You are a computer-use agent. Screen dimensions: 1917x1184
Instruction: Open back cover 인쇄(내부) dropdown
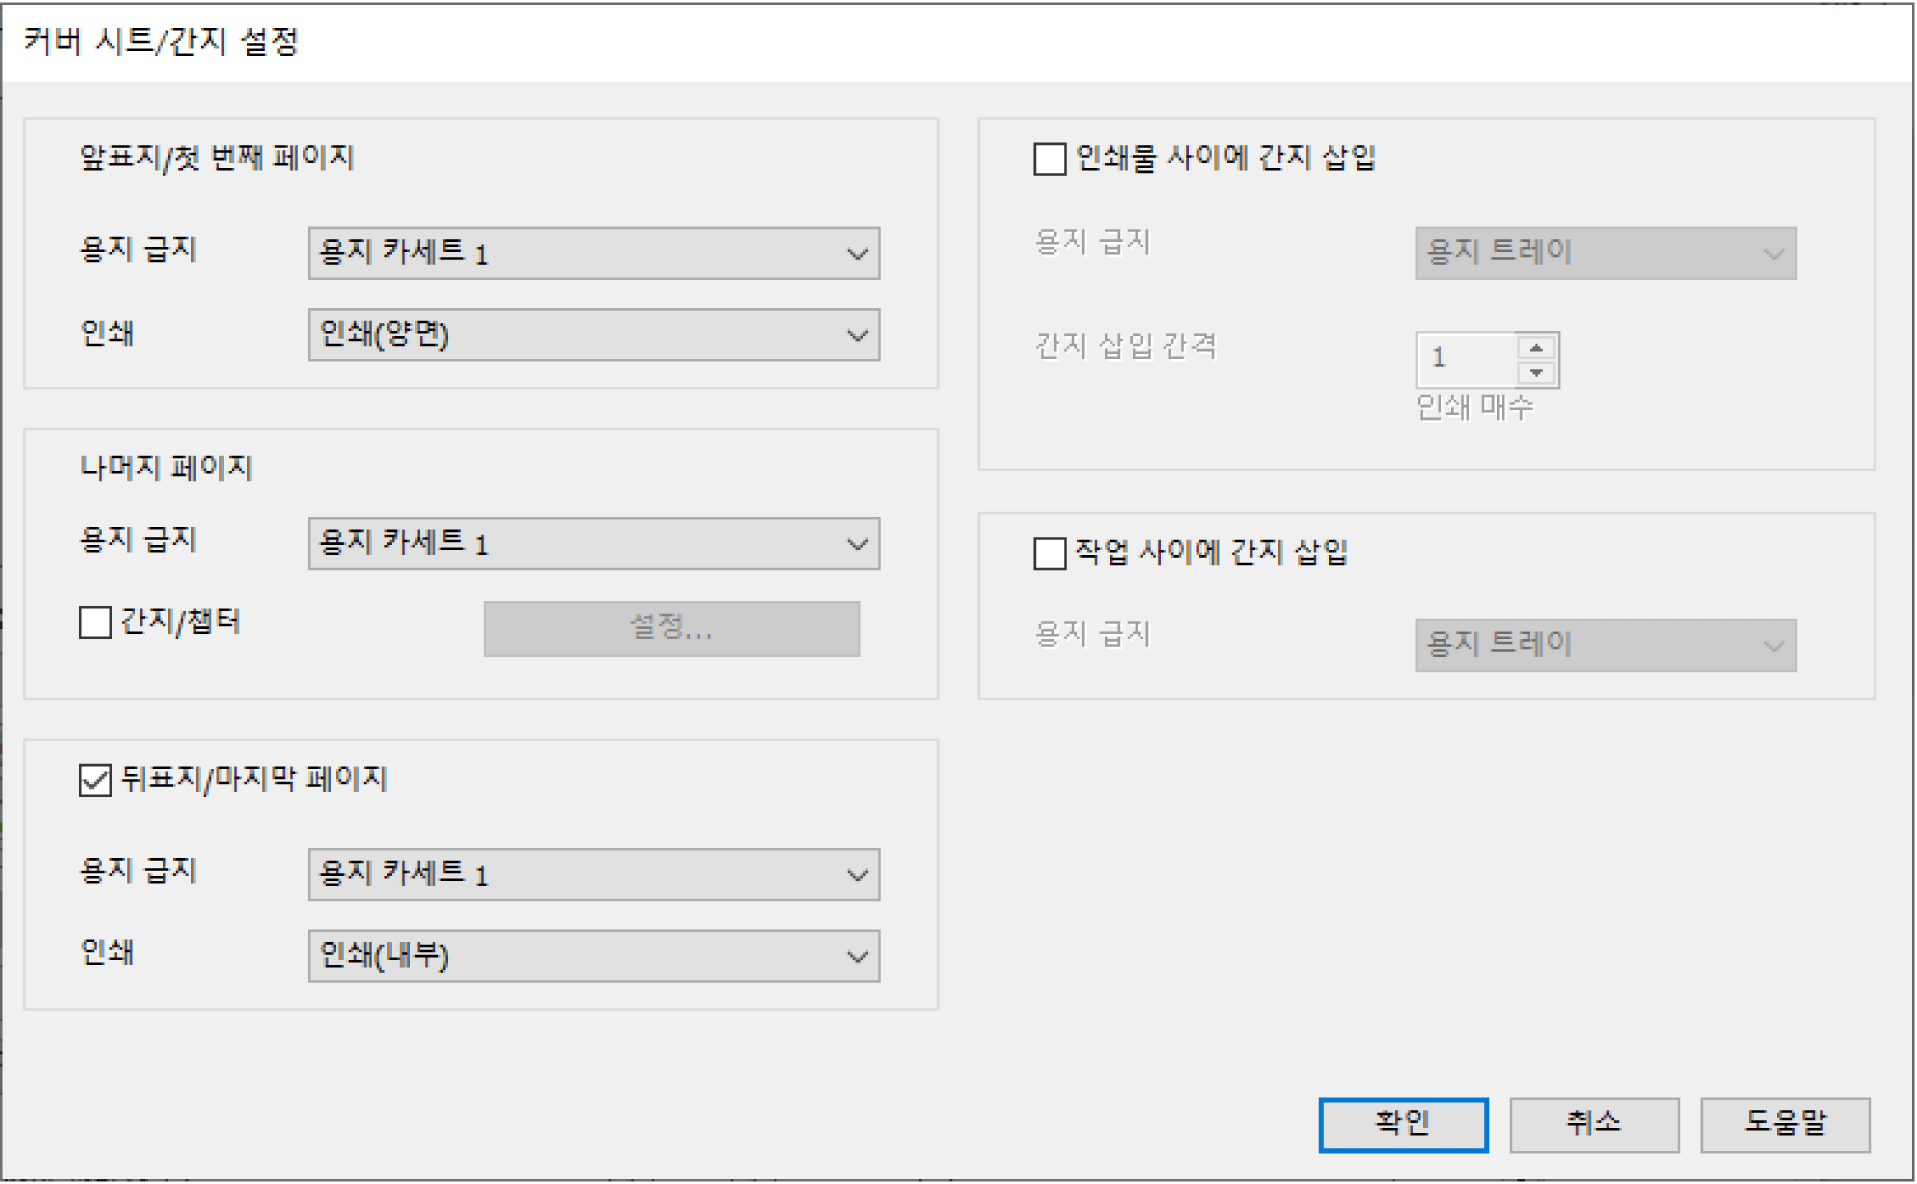click(x=593, y=956)
